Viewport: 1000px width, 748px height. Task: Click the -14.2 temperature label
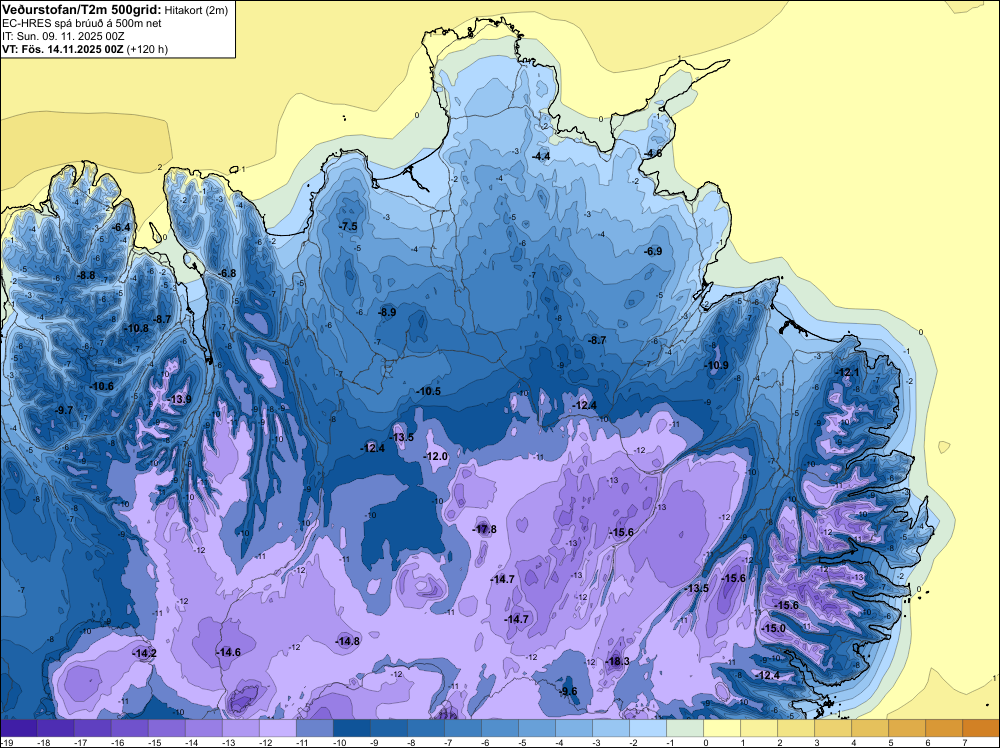click(144, 653)
